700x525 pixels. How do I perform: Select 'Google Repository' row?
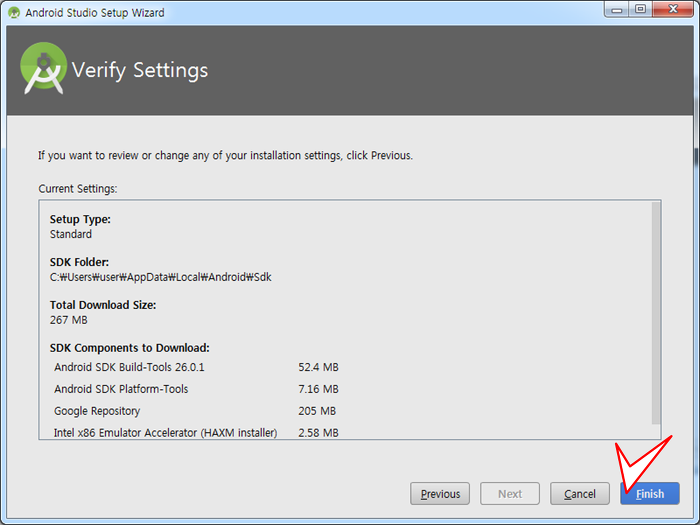click(x=195, y=411)
